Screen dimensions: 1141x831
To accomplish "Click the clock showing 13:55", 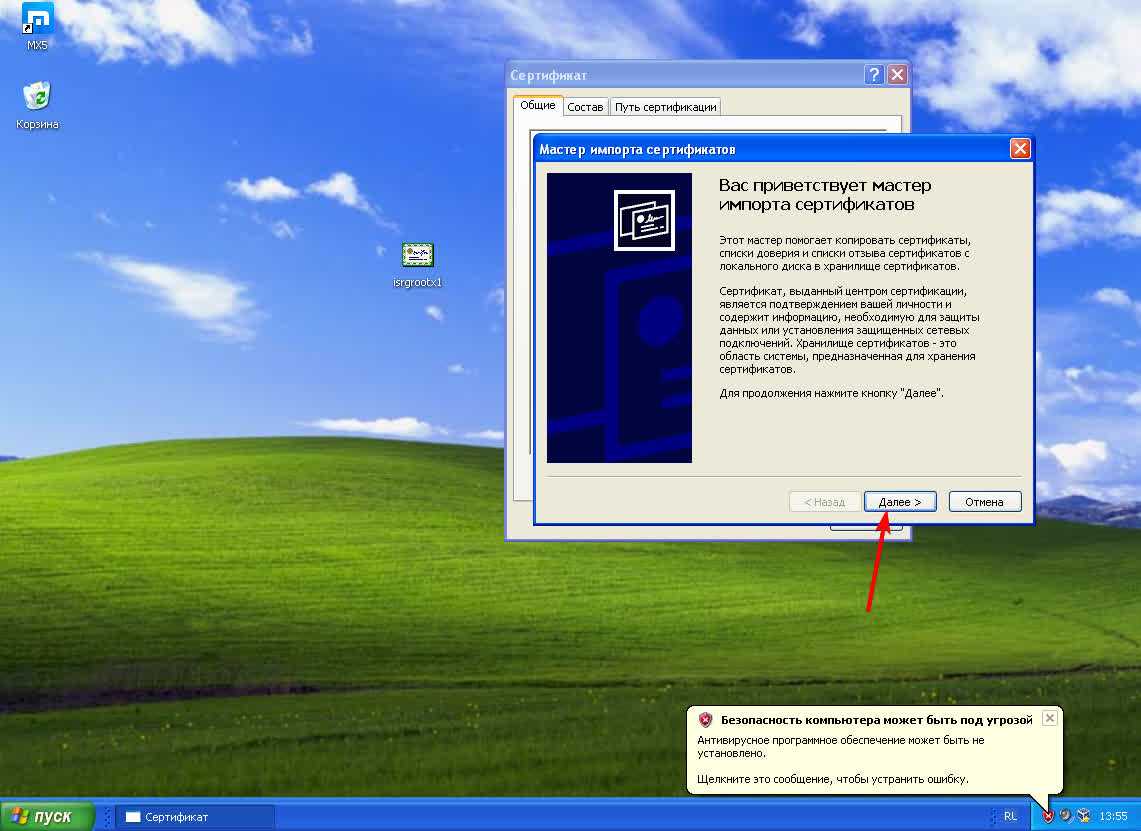I will point(1113,816).
